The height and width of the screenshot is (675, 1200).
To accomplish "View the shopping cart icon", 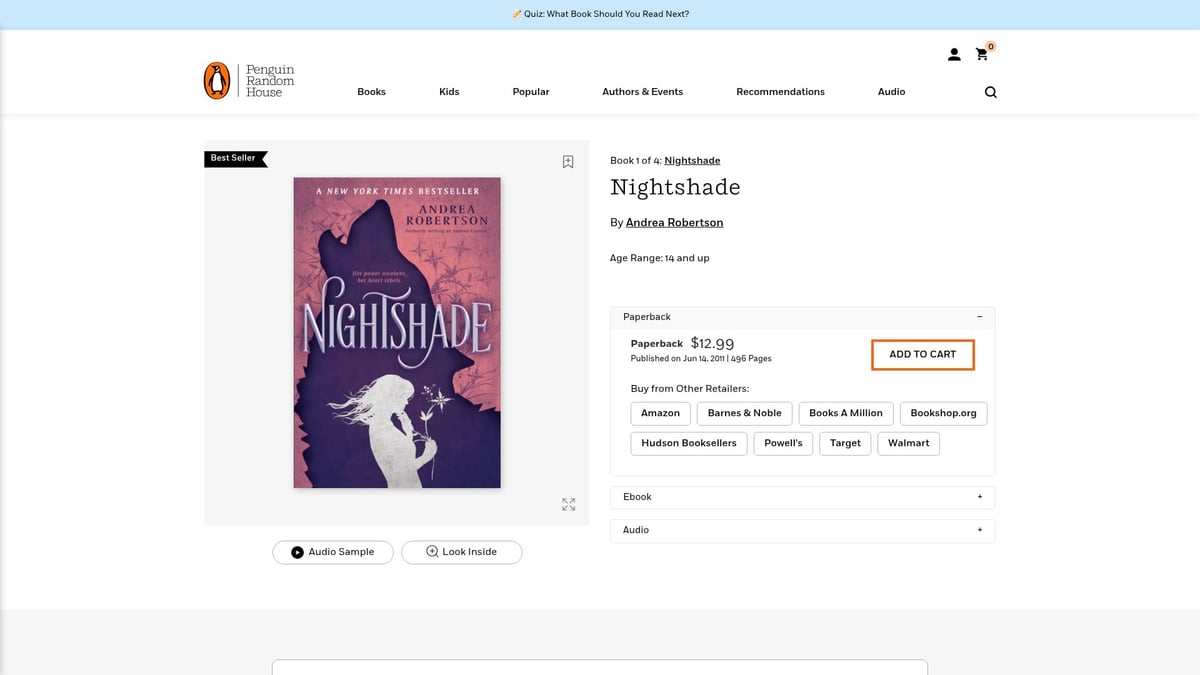I will coord(984,52).
